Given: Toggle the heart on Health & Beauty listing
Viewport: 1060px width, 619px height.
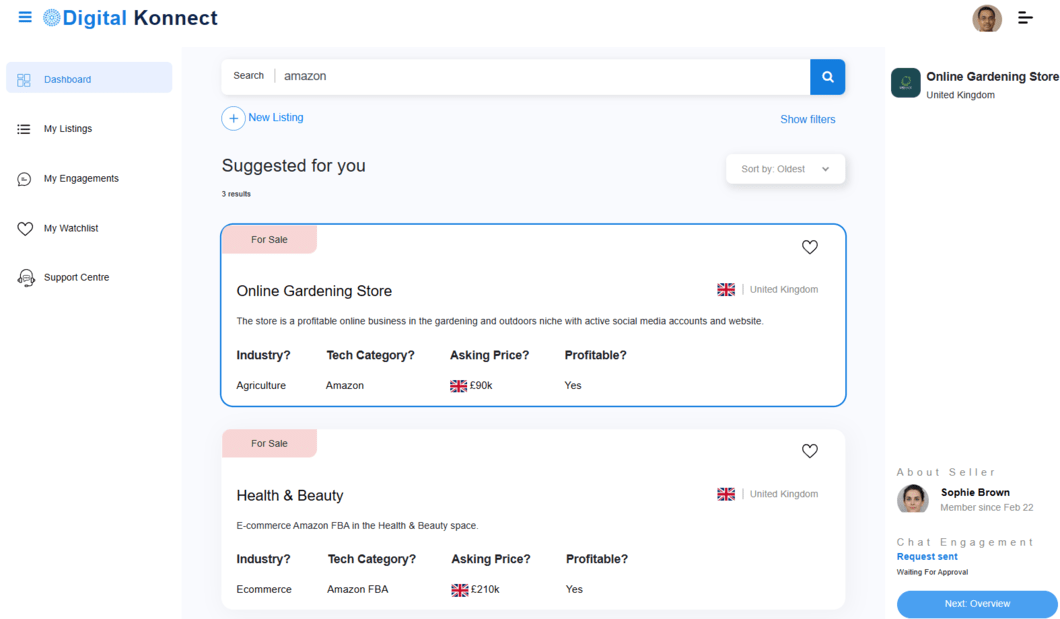Looking at the screenshot, I should (809, 451).
